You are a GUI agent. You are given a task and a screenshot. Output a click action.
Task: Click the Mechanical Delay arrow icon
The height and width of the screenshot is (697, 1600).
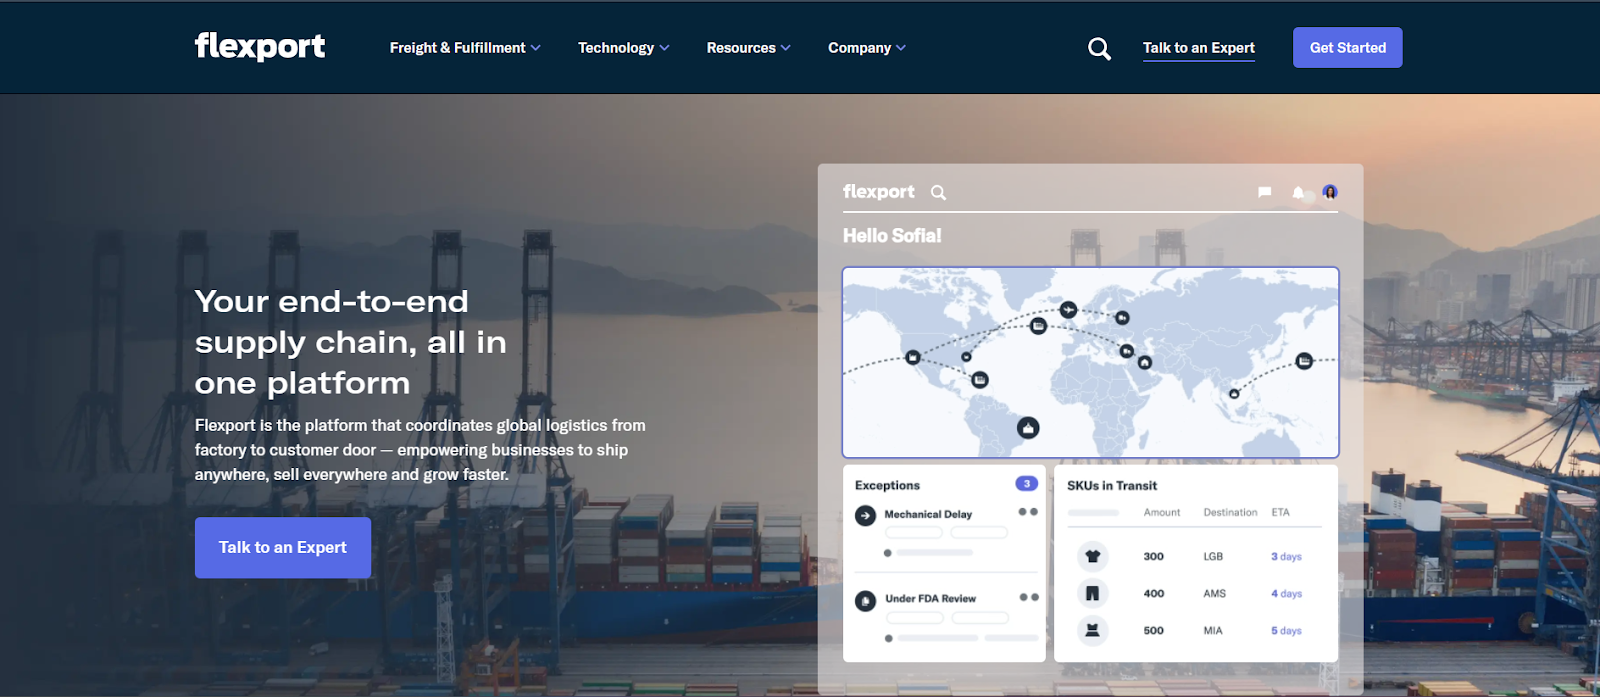coord(866,515)
